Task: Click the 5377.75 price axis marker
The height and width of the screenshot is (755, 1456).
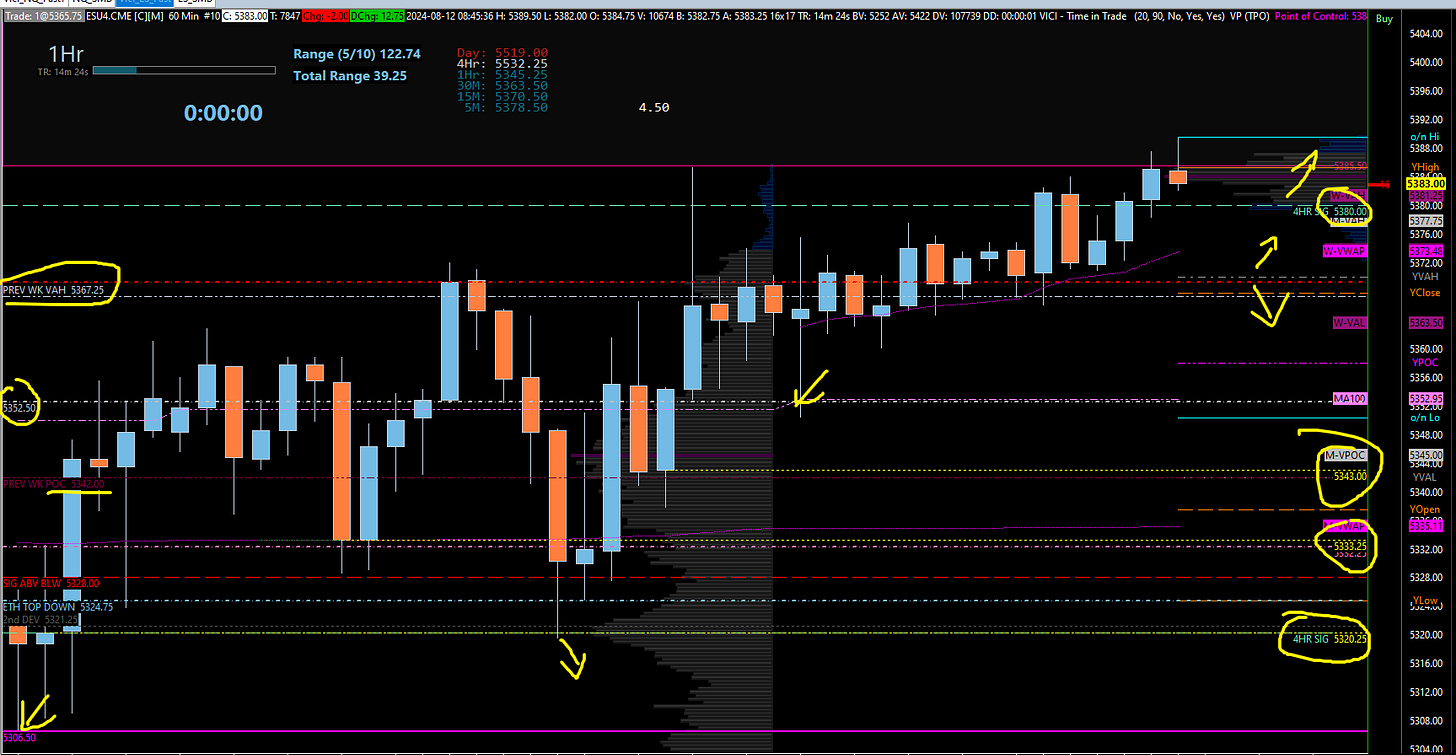Action: pyautogui.click(x=1426, y=221)
